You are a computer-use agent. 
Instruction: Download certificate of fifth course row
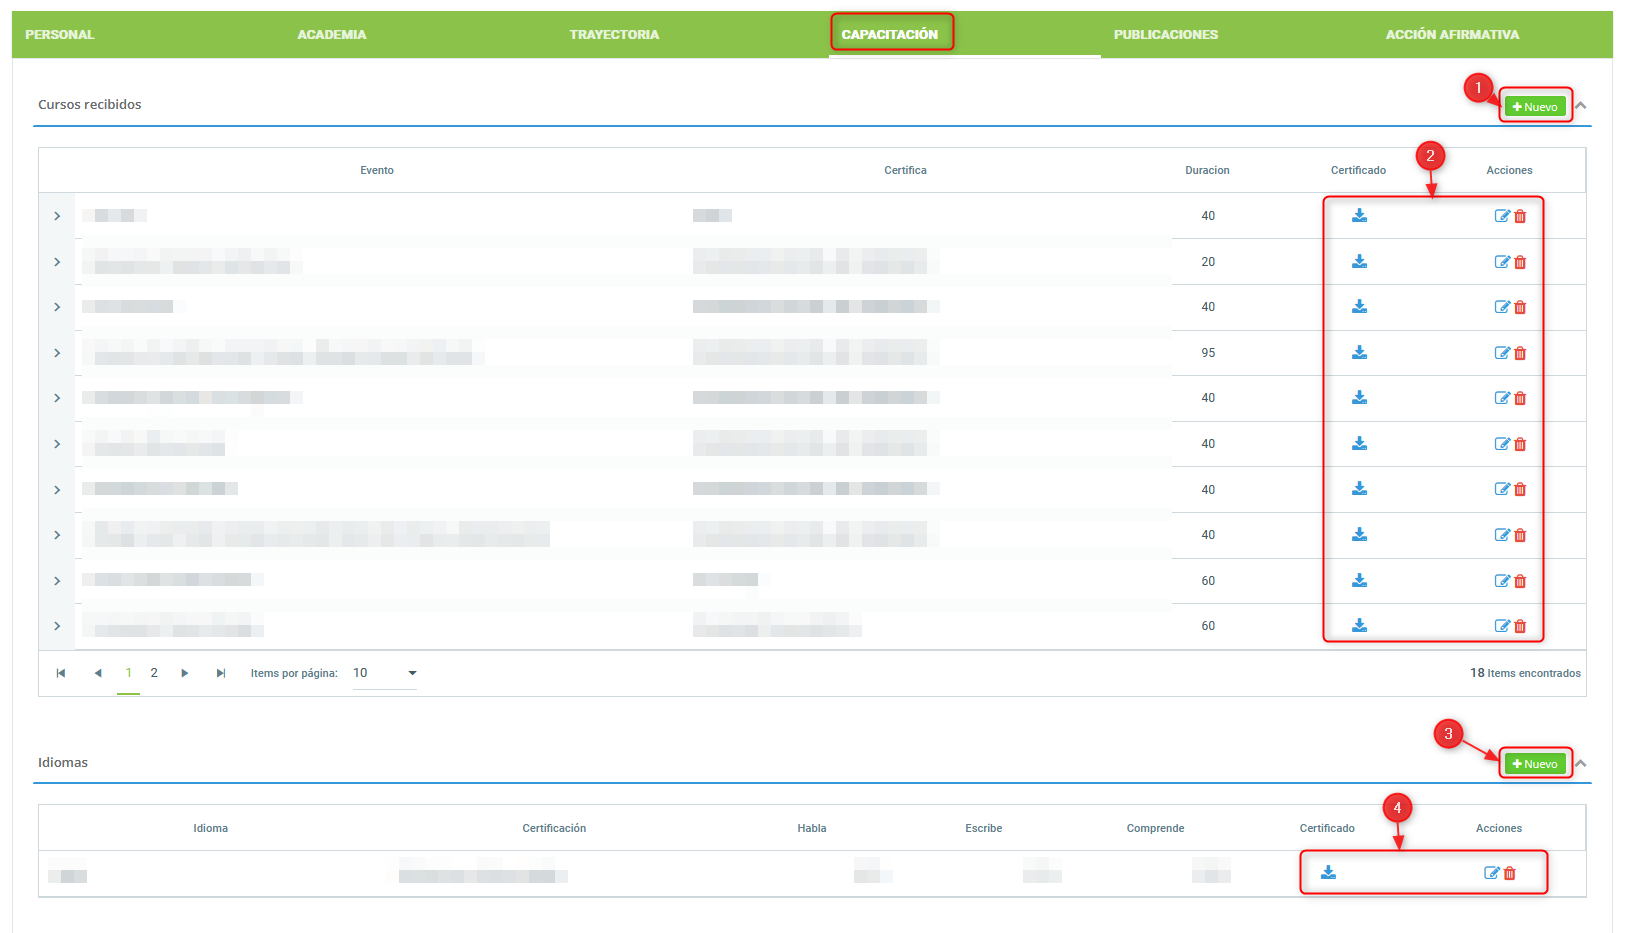click(x=1359, y=398)
